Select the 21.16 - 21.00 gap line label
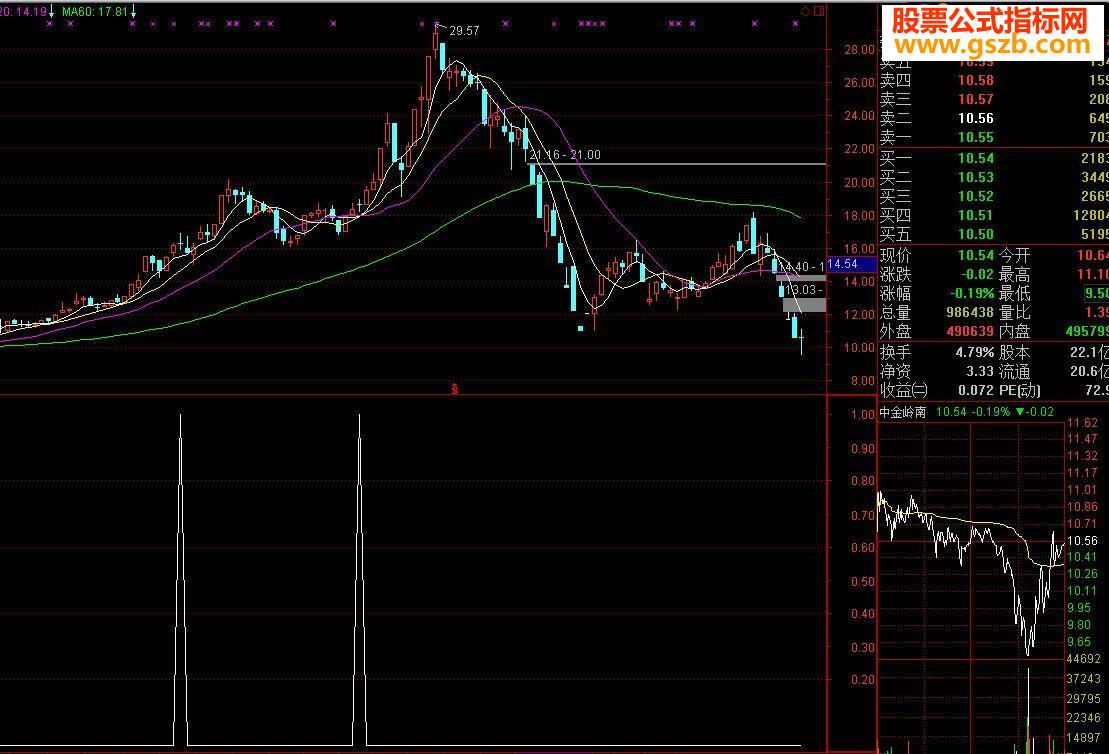 pos(565,154)
